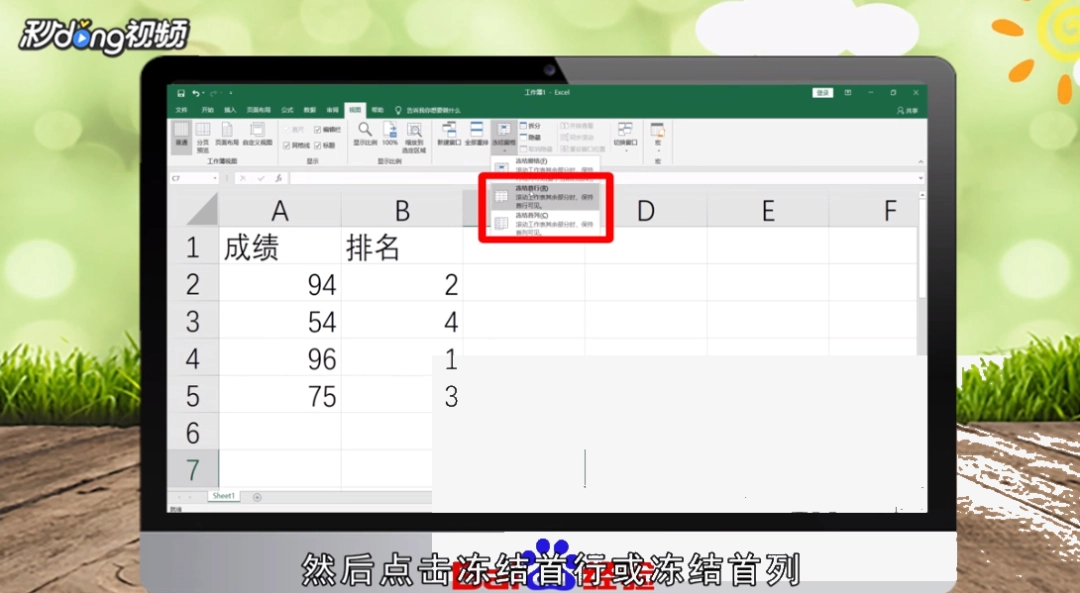This screenshot has height=593, width=1080.
Task: Select column A header
Action: point(280,210)
